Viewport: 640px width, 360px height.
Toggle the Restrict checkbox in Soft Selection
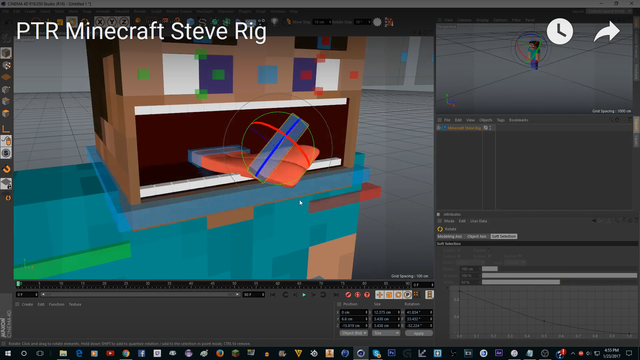click(520, 256)
